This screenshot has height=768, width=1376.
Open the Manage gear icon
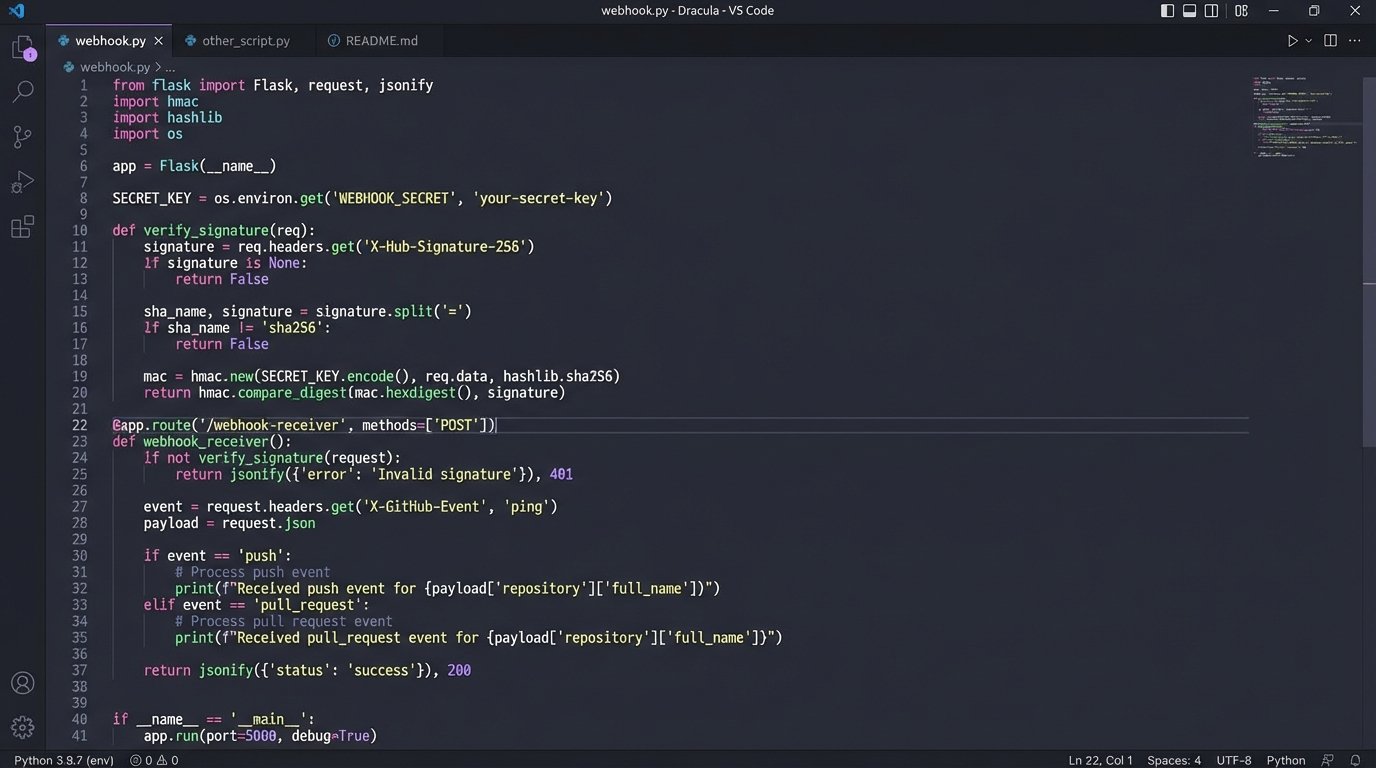(x=22, y=727)
